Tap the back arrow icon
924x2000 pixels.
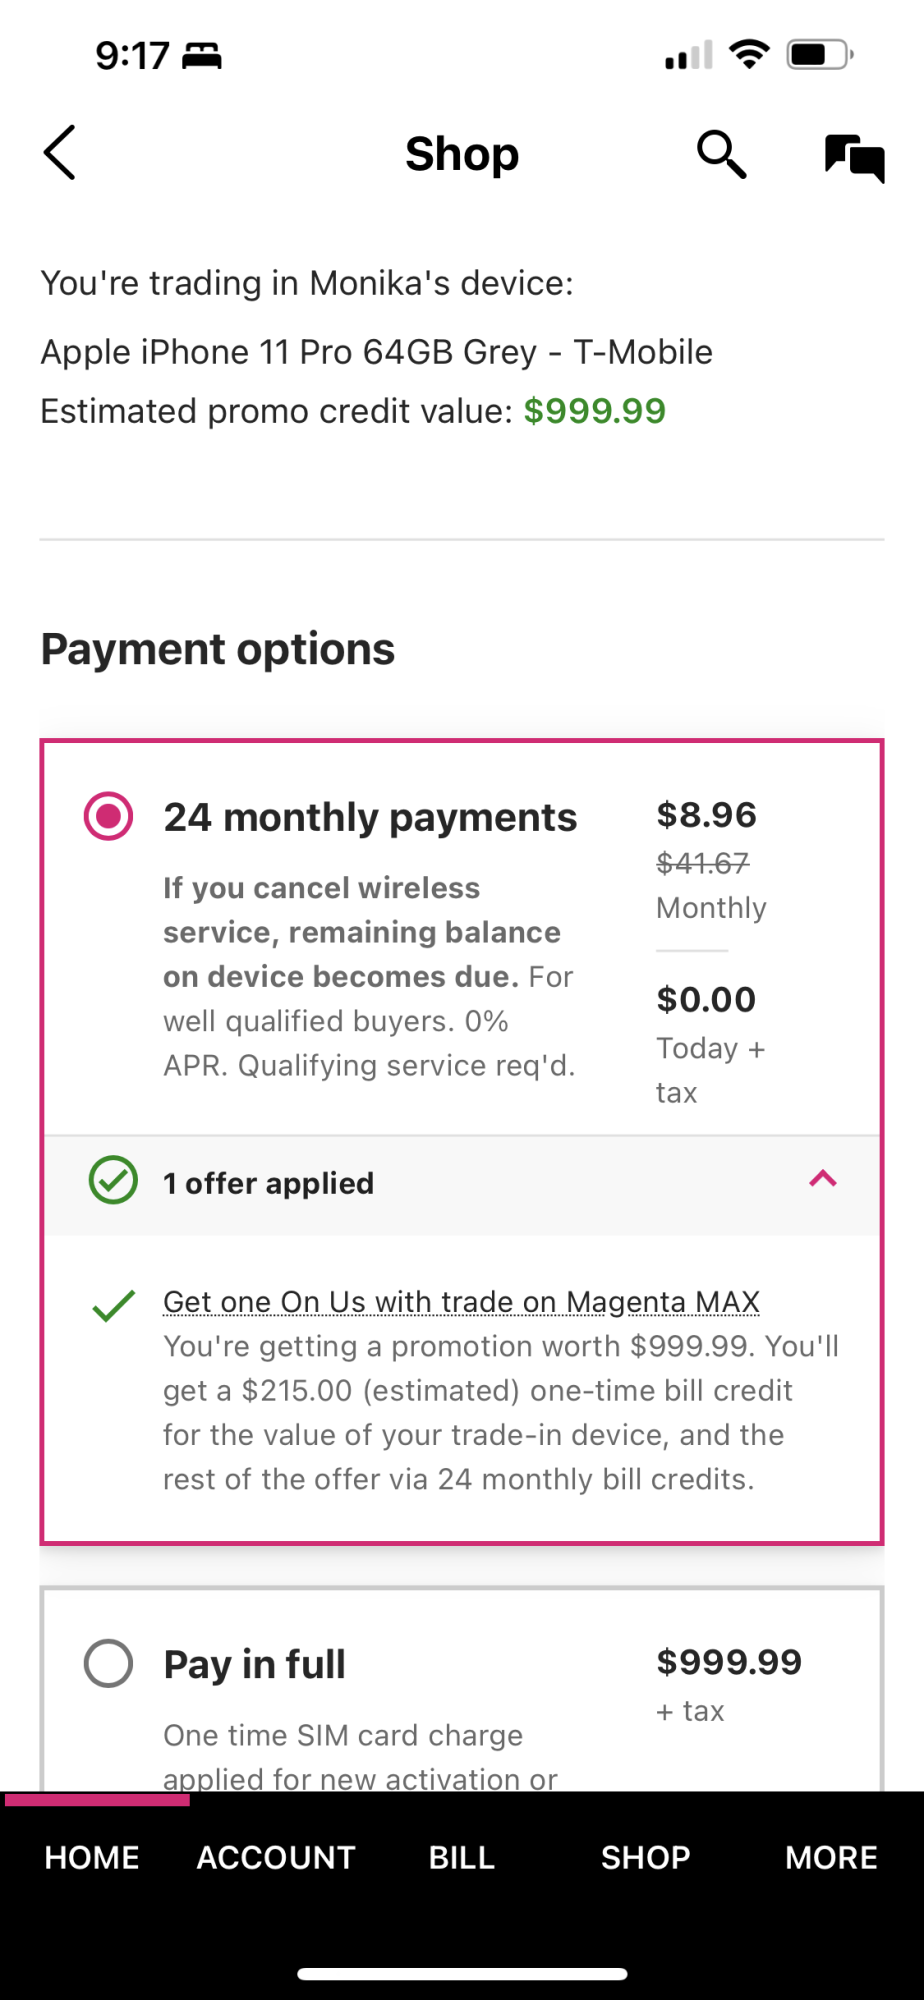[60, 153]
